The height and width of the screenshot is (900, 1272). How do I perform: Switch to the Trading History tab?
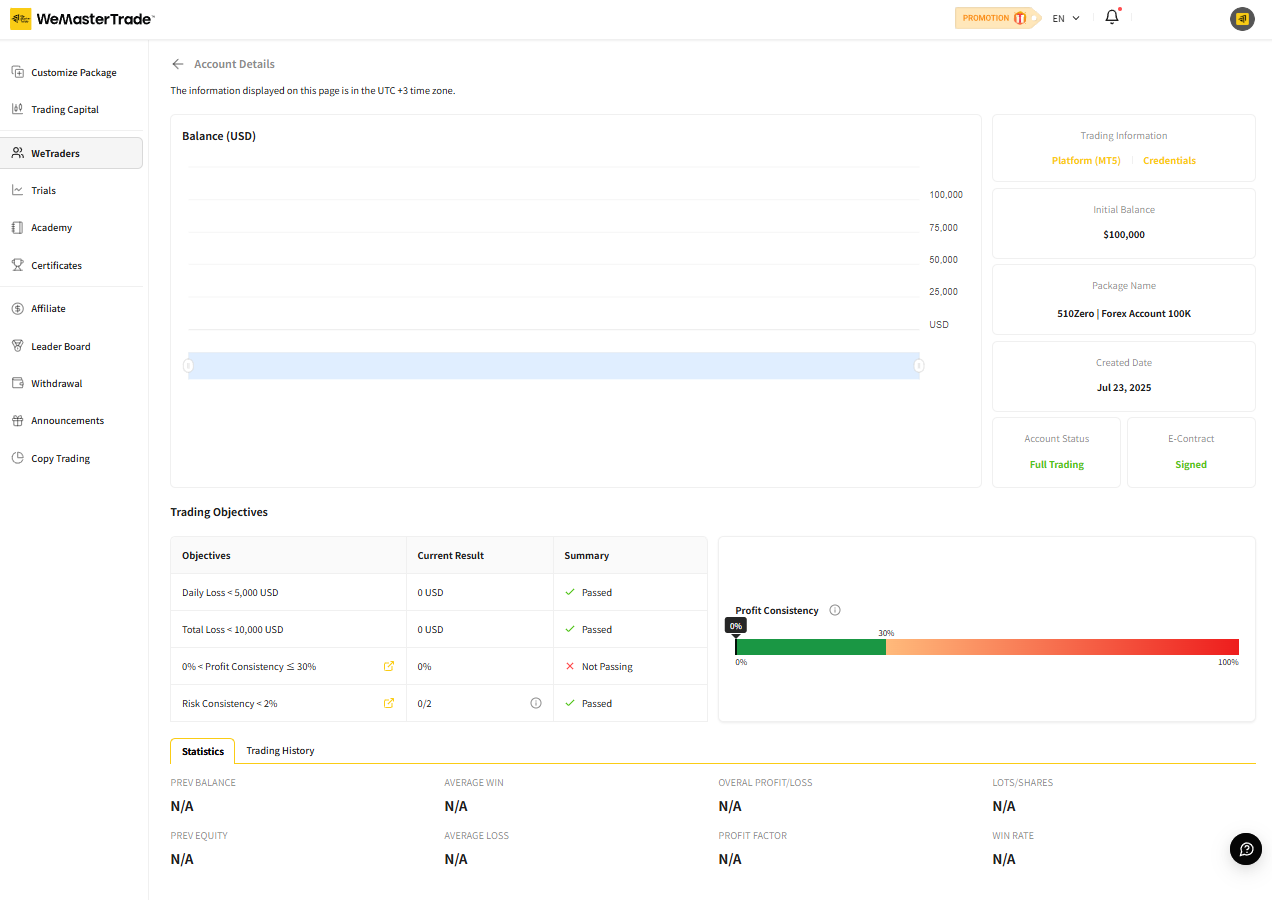tap(280, 751)
